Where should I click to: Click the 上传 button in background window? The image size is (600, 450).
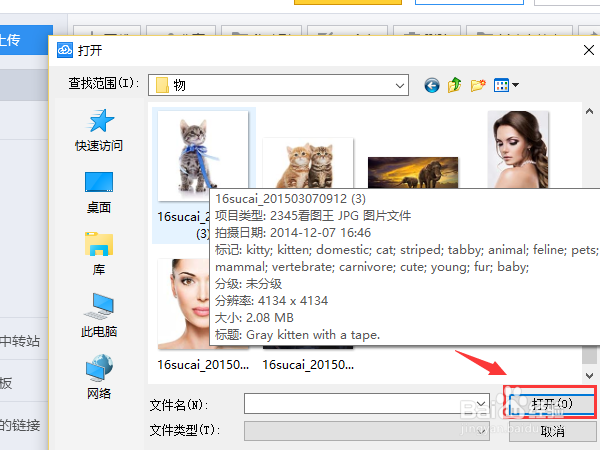(26, 40)
